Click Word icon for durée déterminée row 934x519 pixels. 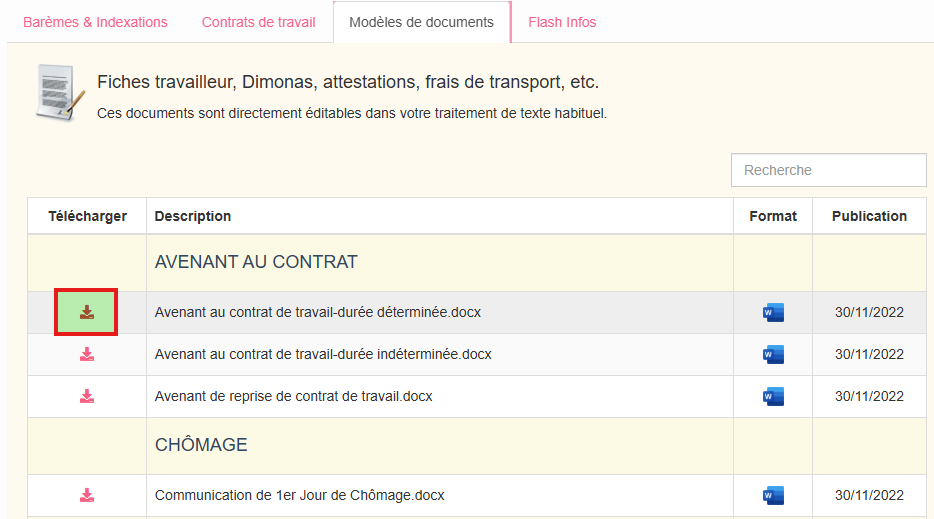click(772, 313)
